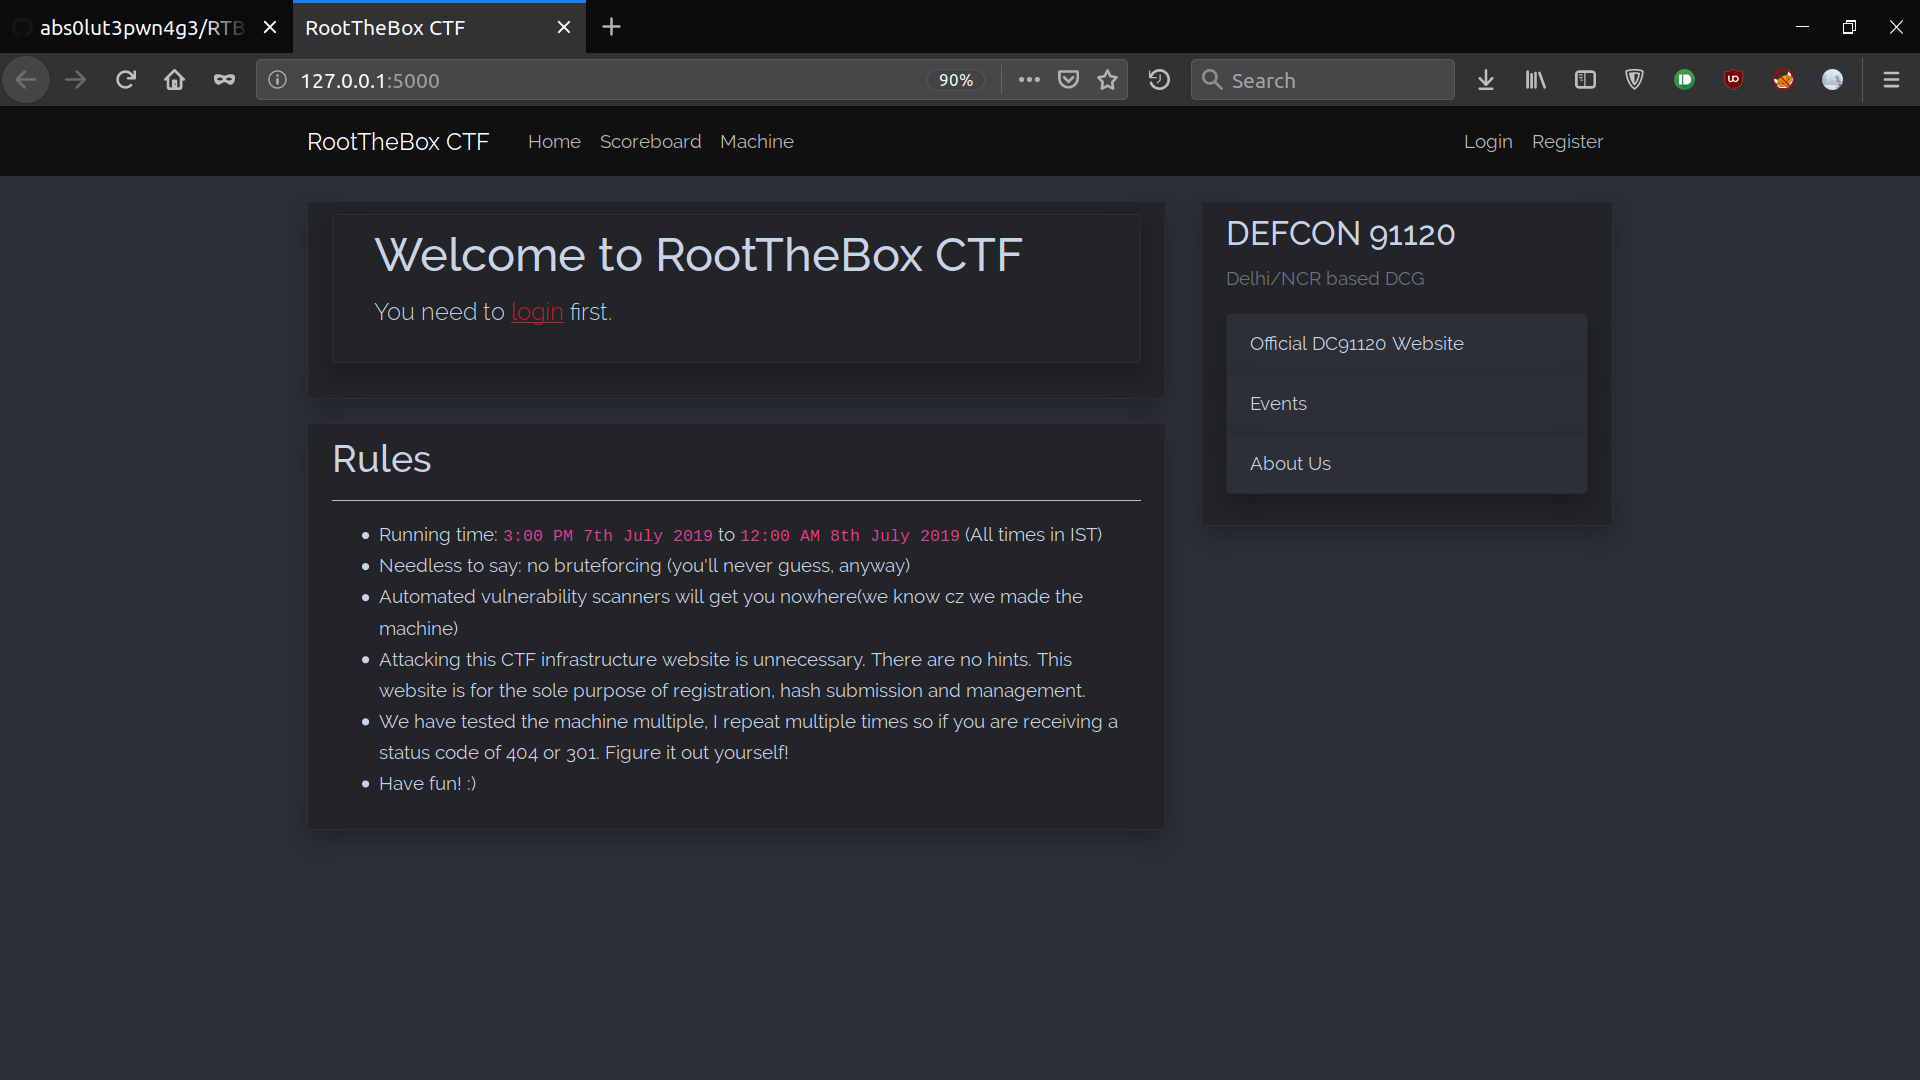The width and height of the screenshot is (1920, 1080).
Task: Open the Library icon
Action: click(x=1535, y=80)
